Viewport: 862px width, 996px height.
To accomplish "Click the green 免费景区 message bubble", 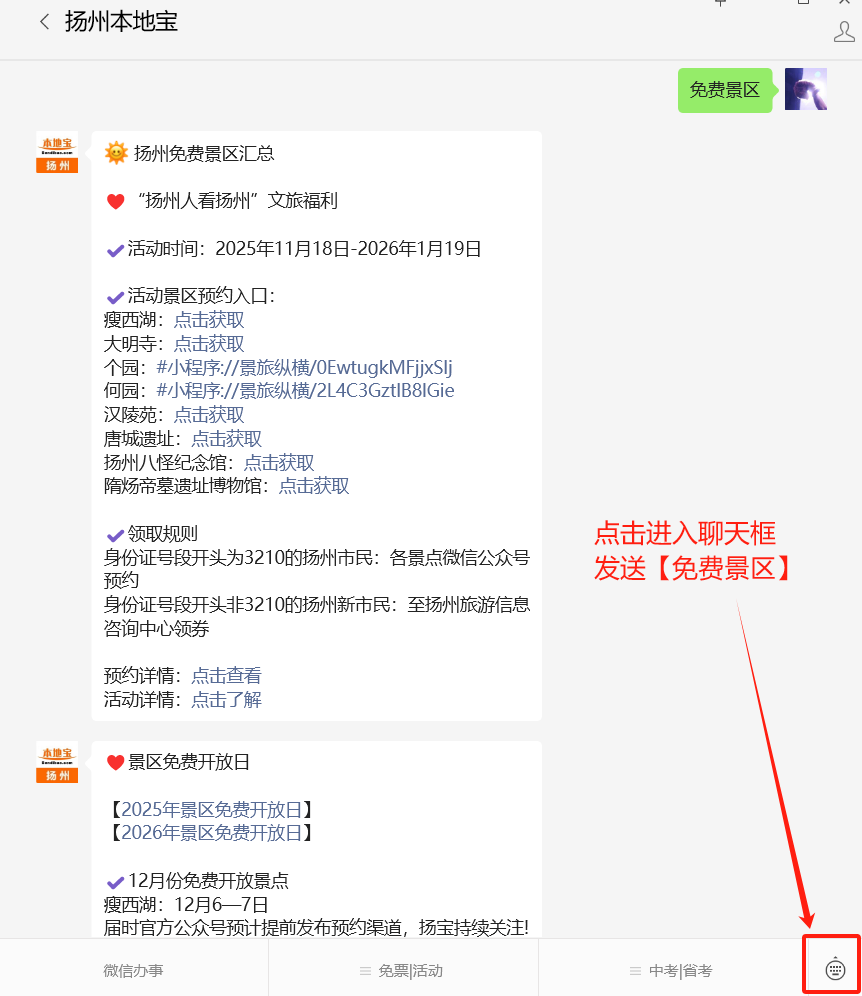I will coord(726,90).
